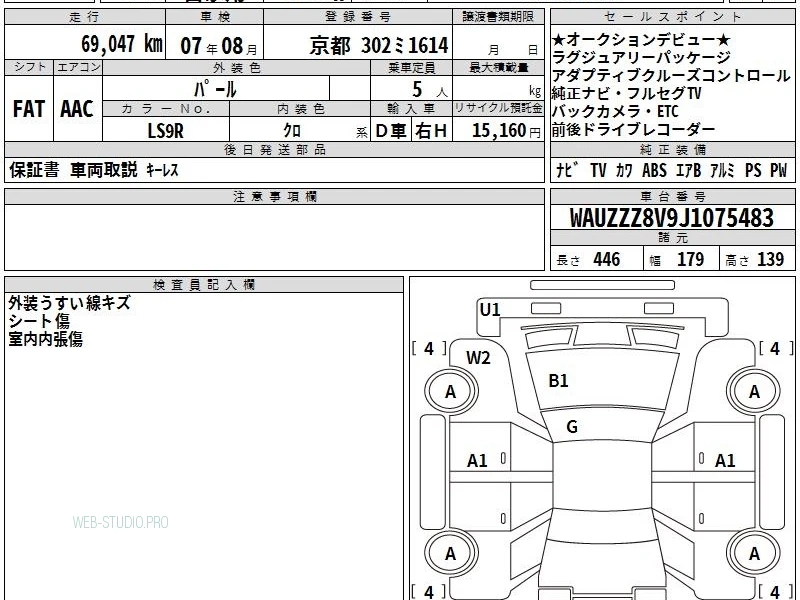800x600 pixels.
Task: Select the 前後ドライブレコーダー line
Action: coord(633,129)
